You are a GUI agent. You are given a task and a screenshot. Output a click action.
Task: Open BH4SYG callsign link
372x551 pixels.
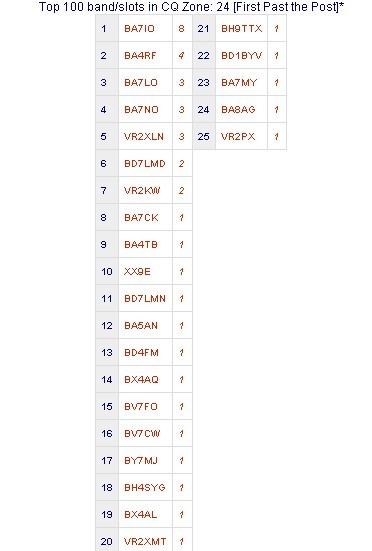[144, 488]
